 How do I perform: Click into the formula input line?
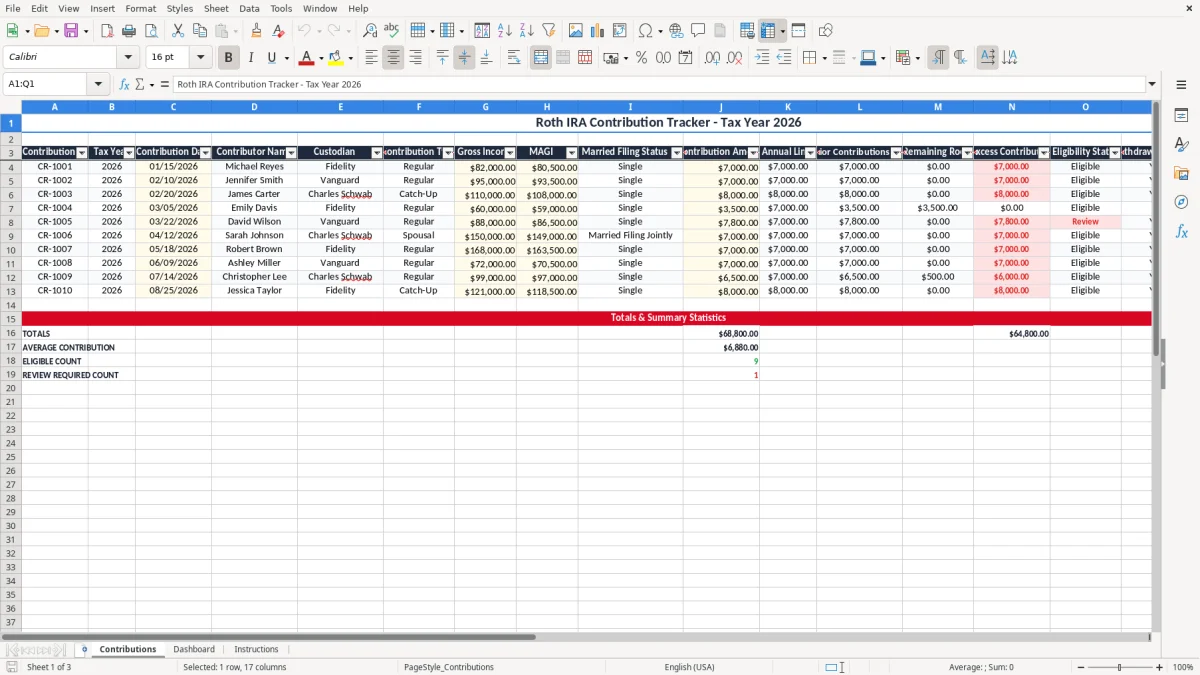point(659,84)
